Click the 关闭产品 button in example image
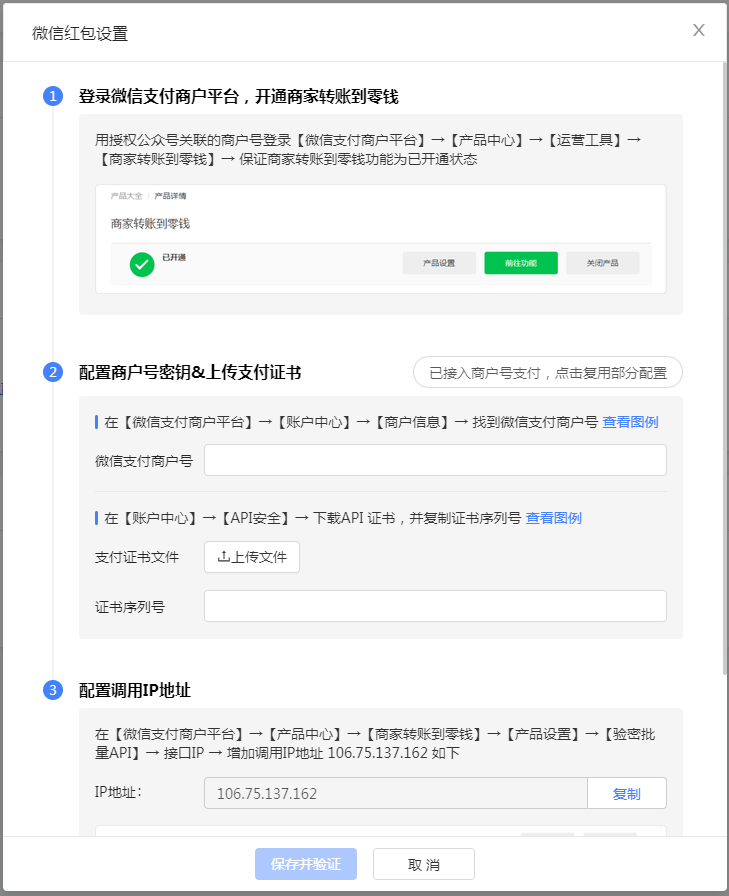Screen dimensions: 729x896 click(602, 263)
